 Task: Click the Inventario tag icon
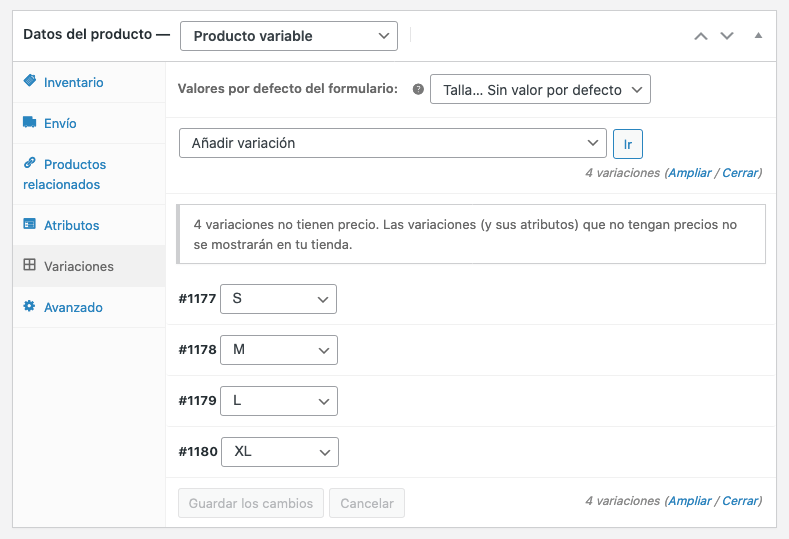click(30, 81)
